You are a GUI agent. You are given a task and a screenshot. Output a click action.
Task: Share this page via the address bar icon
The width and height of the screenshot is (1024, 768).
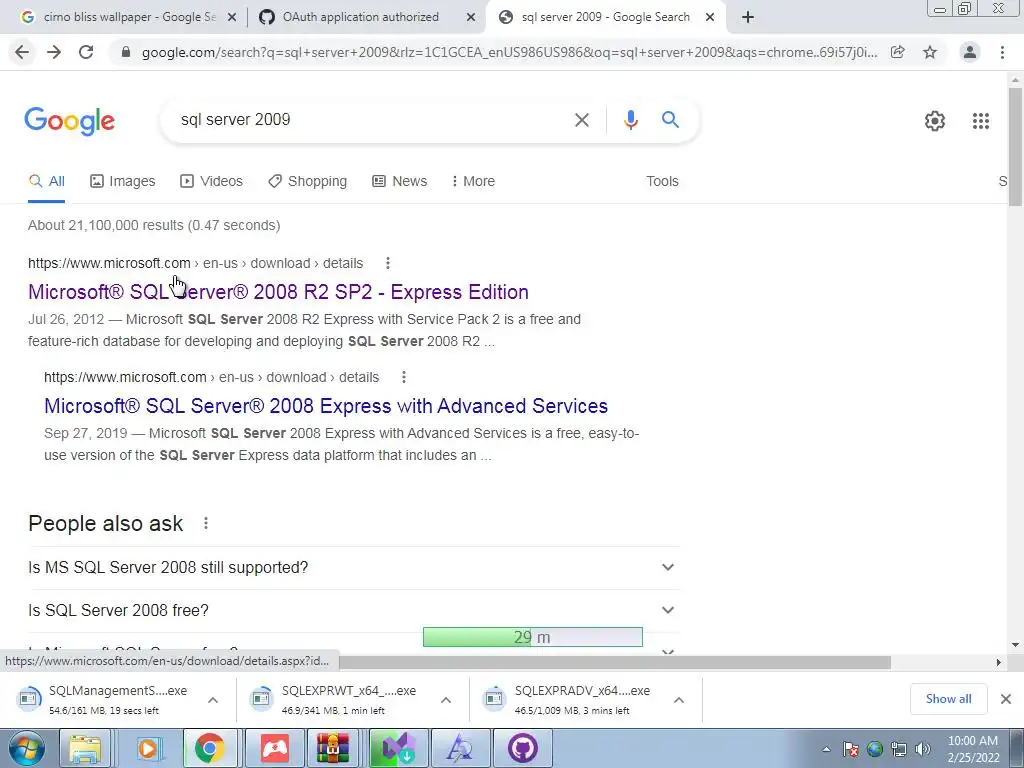(x=898, y=52)
